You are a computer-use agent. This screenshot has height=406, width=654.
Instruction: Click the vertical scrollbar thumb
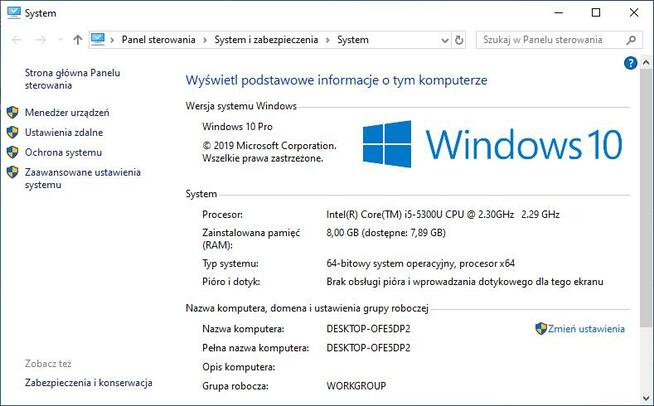[x=646, y=198]
